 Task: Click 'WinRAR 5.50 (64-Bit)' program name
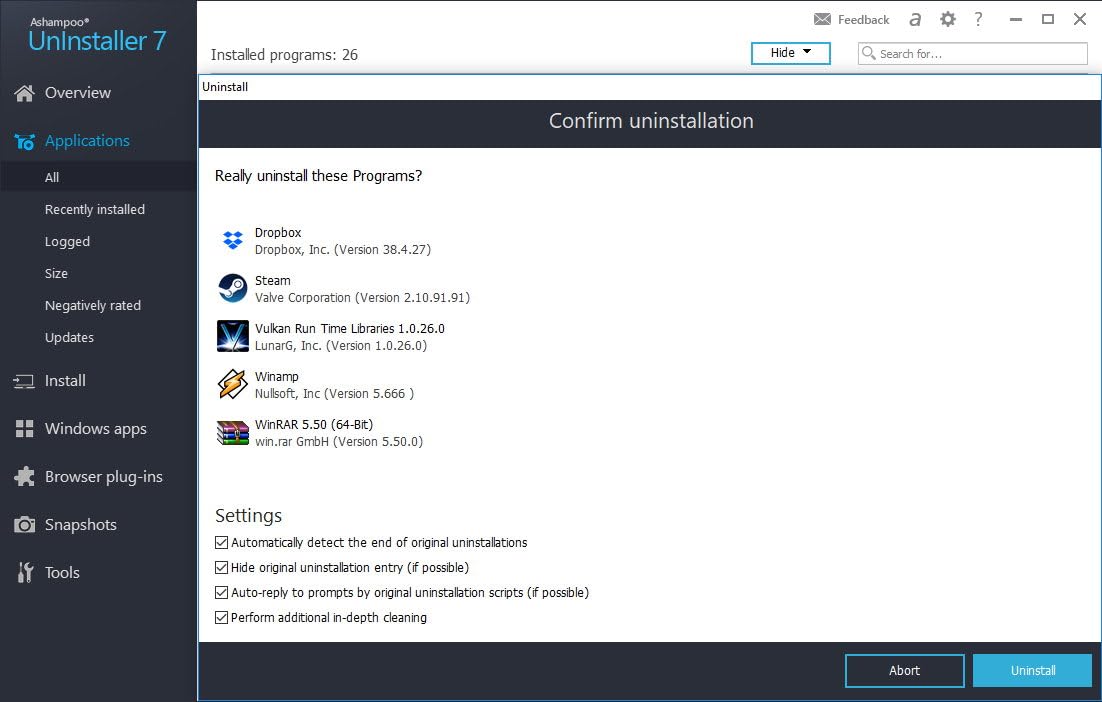(314, 424)
